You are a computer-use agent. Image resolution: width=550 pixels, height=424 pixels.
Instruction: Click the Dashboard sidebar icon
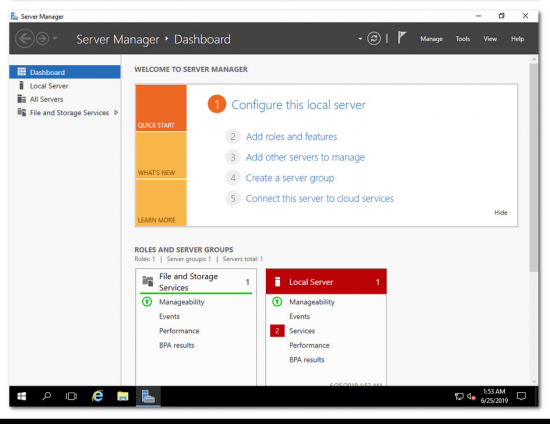22,72
